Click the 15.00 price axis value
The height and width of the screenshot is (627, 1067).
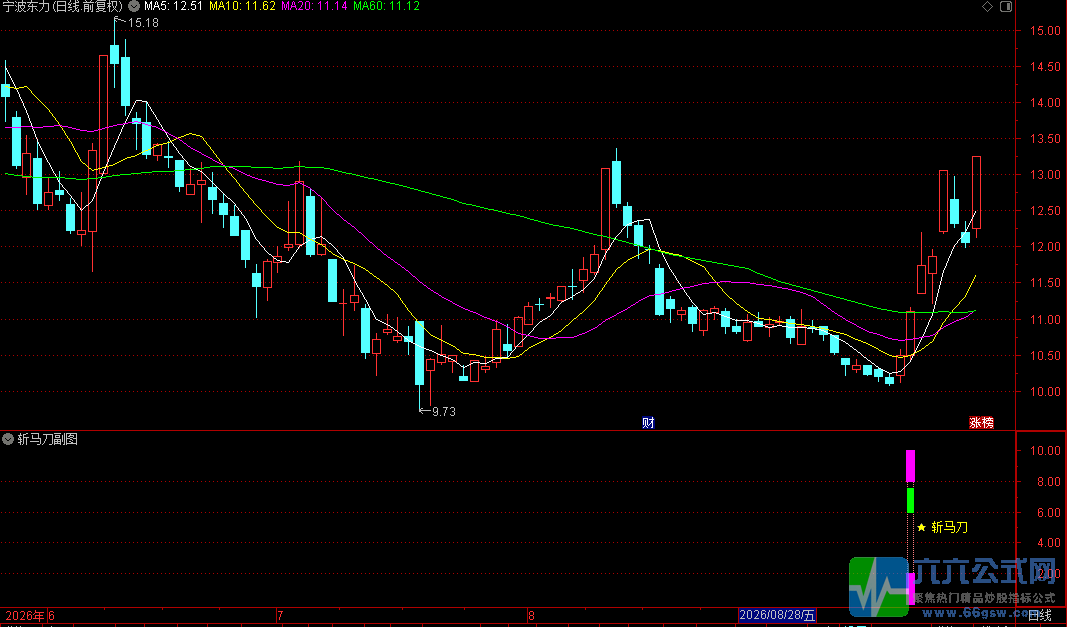click(1045, 31)
